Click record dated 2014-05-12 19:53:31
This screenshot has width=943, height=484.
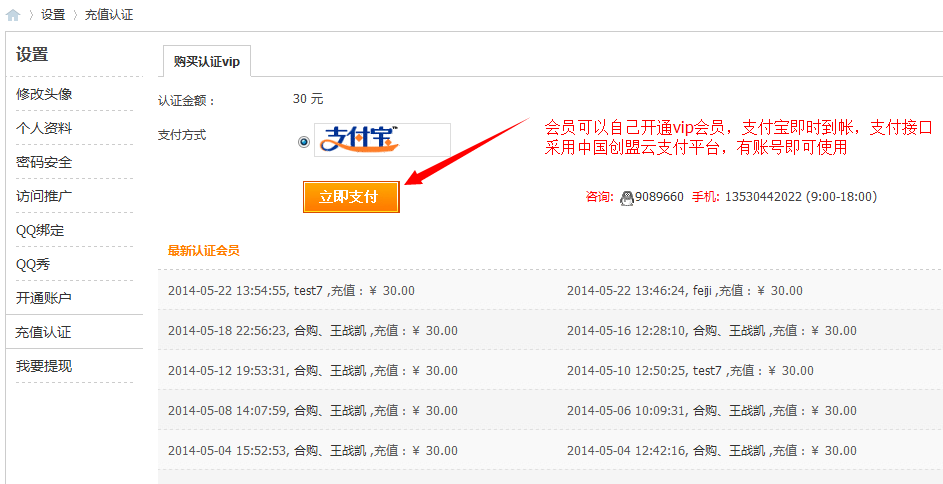pos(313,370)
